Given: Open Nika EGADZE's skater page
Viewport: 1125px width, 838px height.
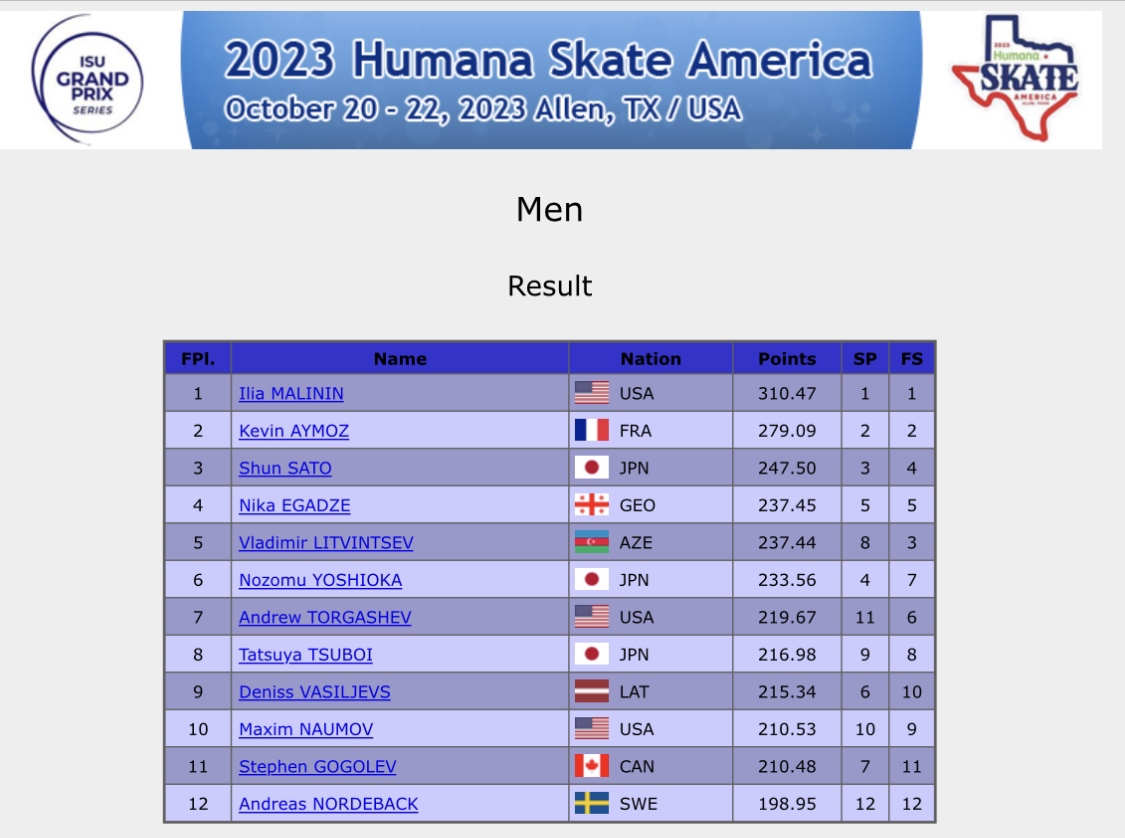Looking at the screenshot, I should (294, 505).
